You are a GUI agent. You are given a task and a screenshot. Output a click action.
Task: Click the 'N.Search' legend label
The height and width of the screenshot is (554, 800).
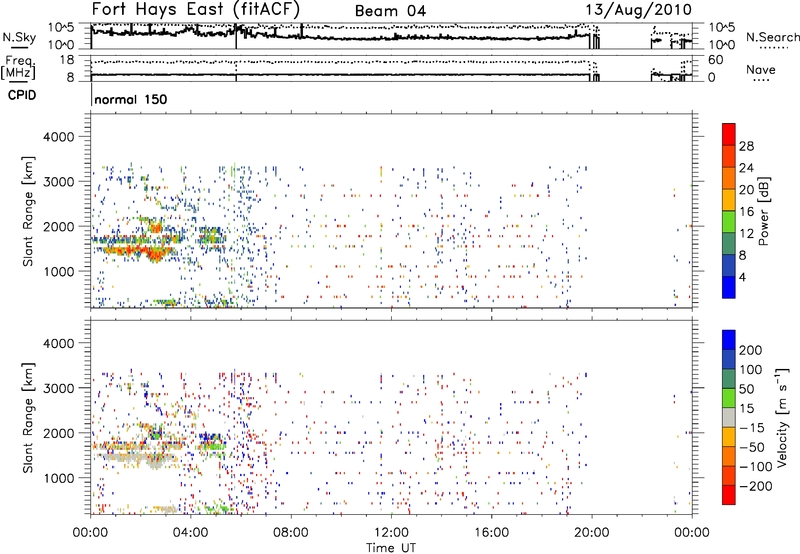(x=772, y=37)
